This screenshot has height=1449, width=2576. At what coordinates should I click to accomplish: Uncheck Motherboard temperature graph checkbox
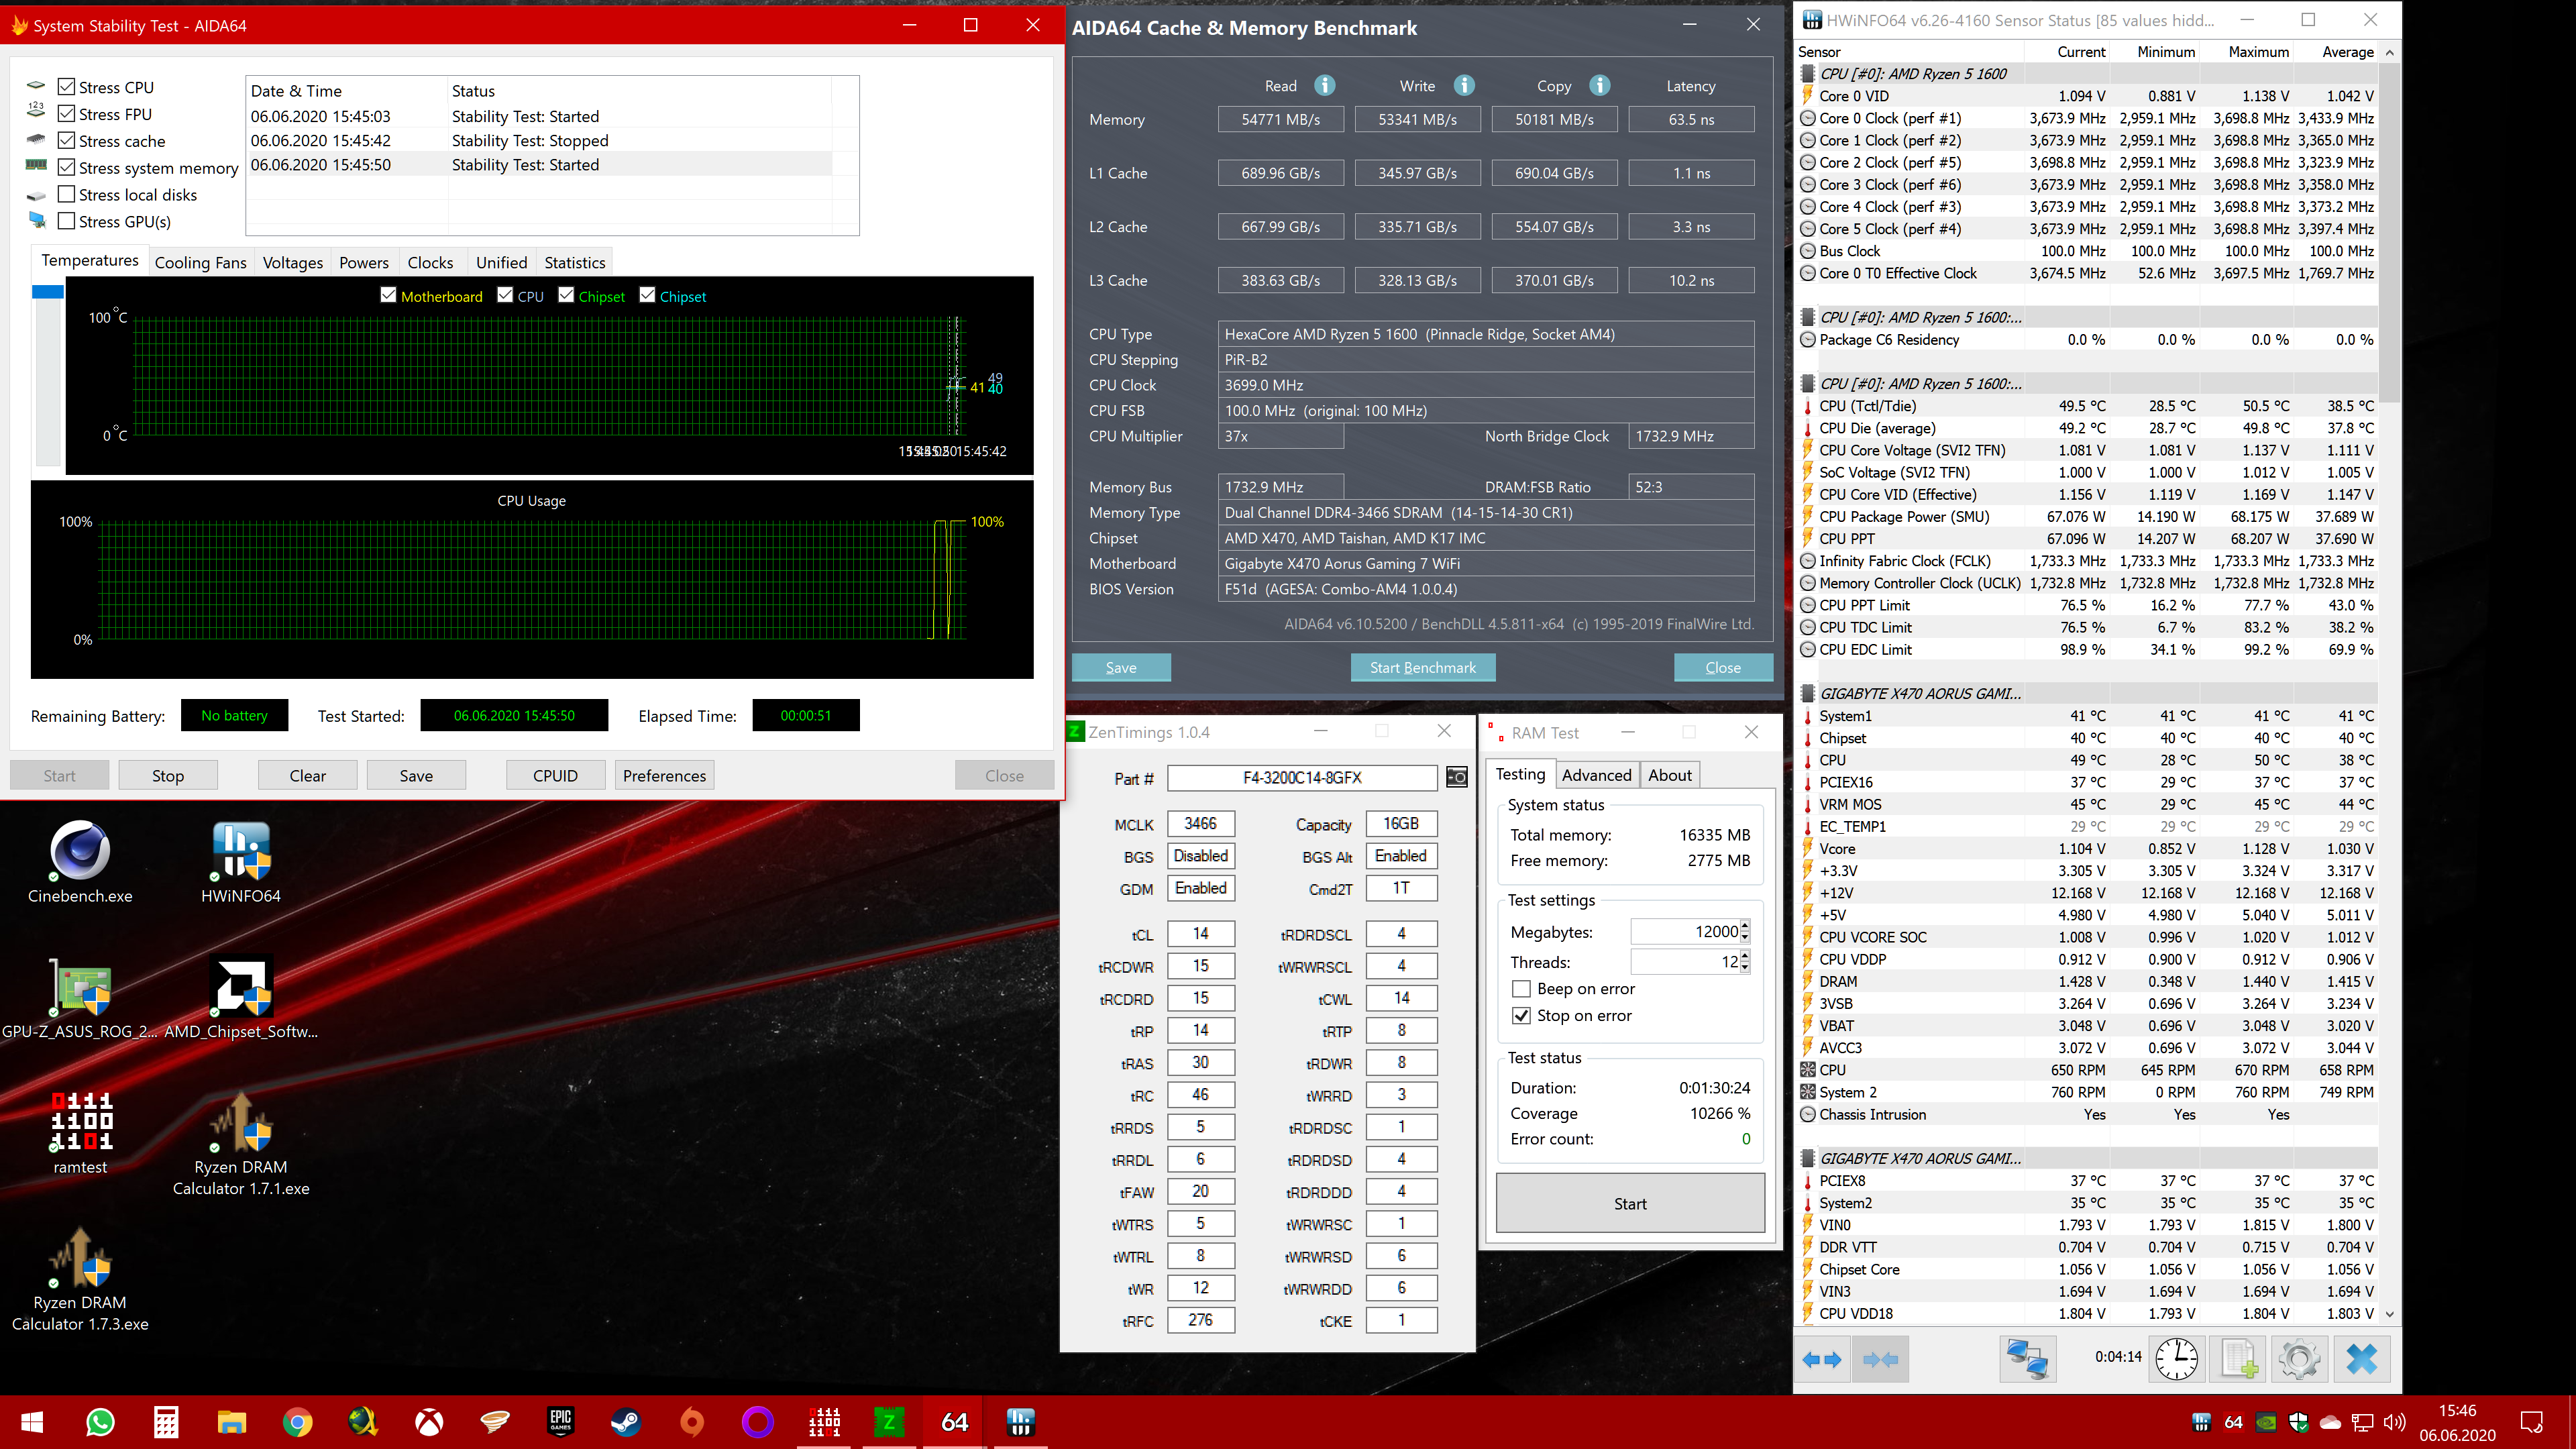[x=389, y=295]
